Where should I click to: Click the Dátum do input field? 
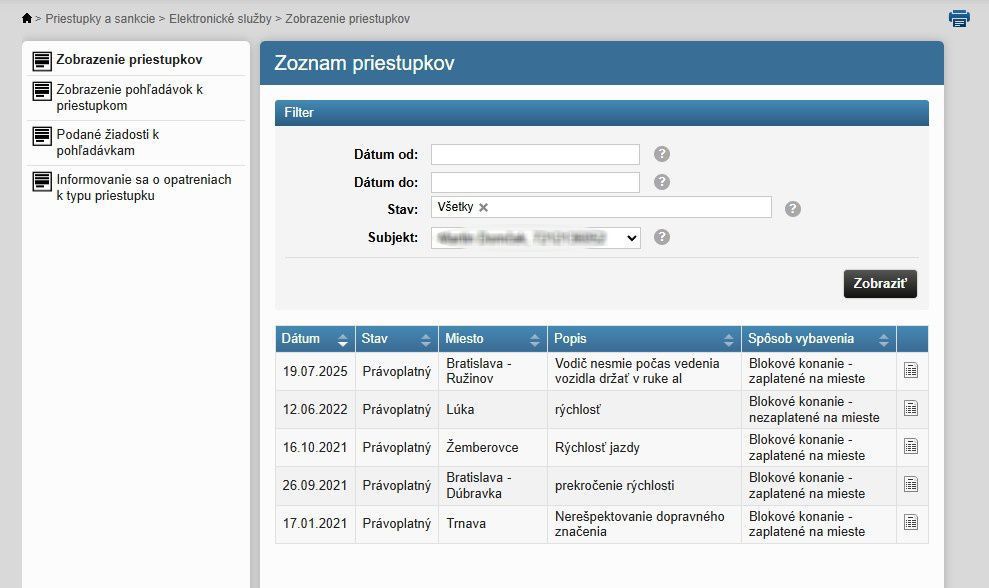(x=535, y=182)
